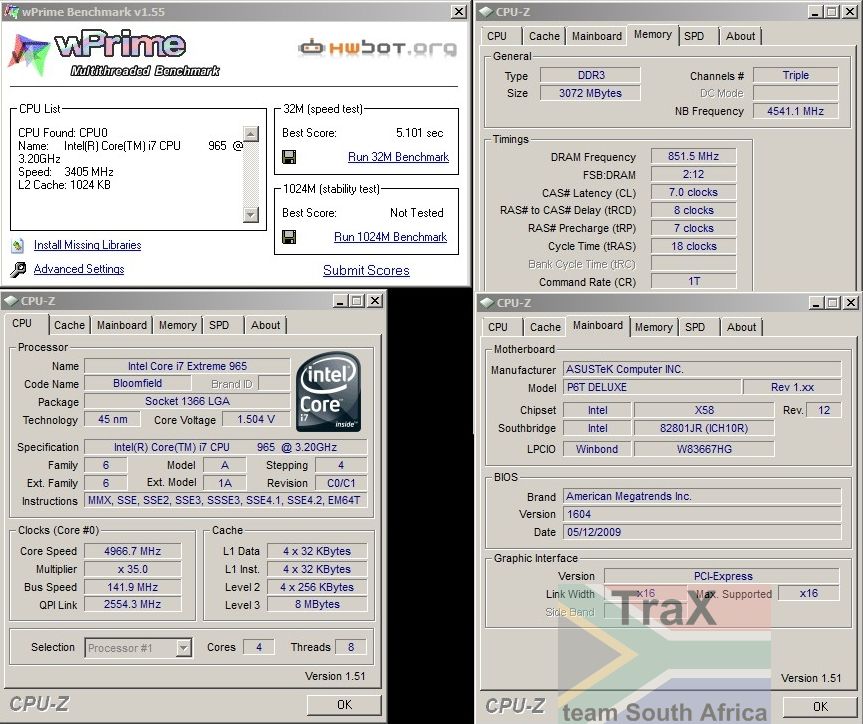Image resolution: width=863 pixels, height=724 pixels.
Task: Click CPU-Z icon in Memory window title bar
Action: [x=485, y=12]
